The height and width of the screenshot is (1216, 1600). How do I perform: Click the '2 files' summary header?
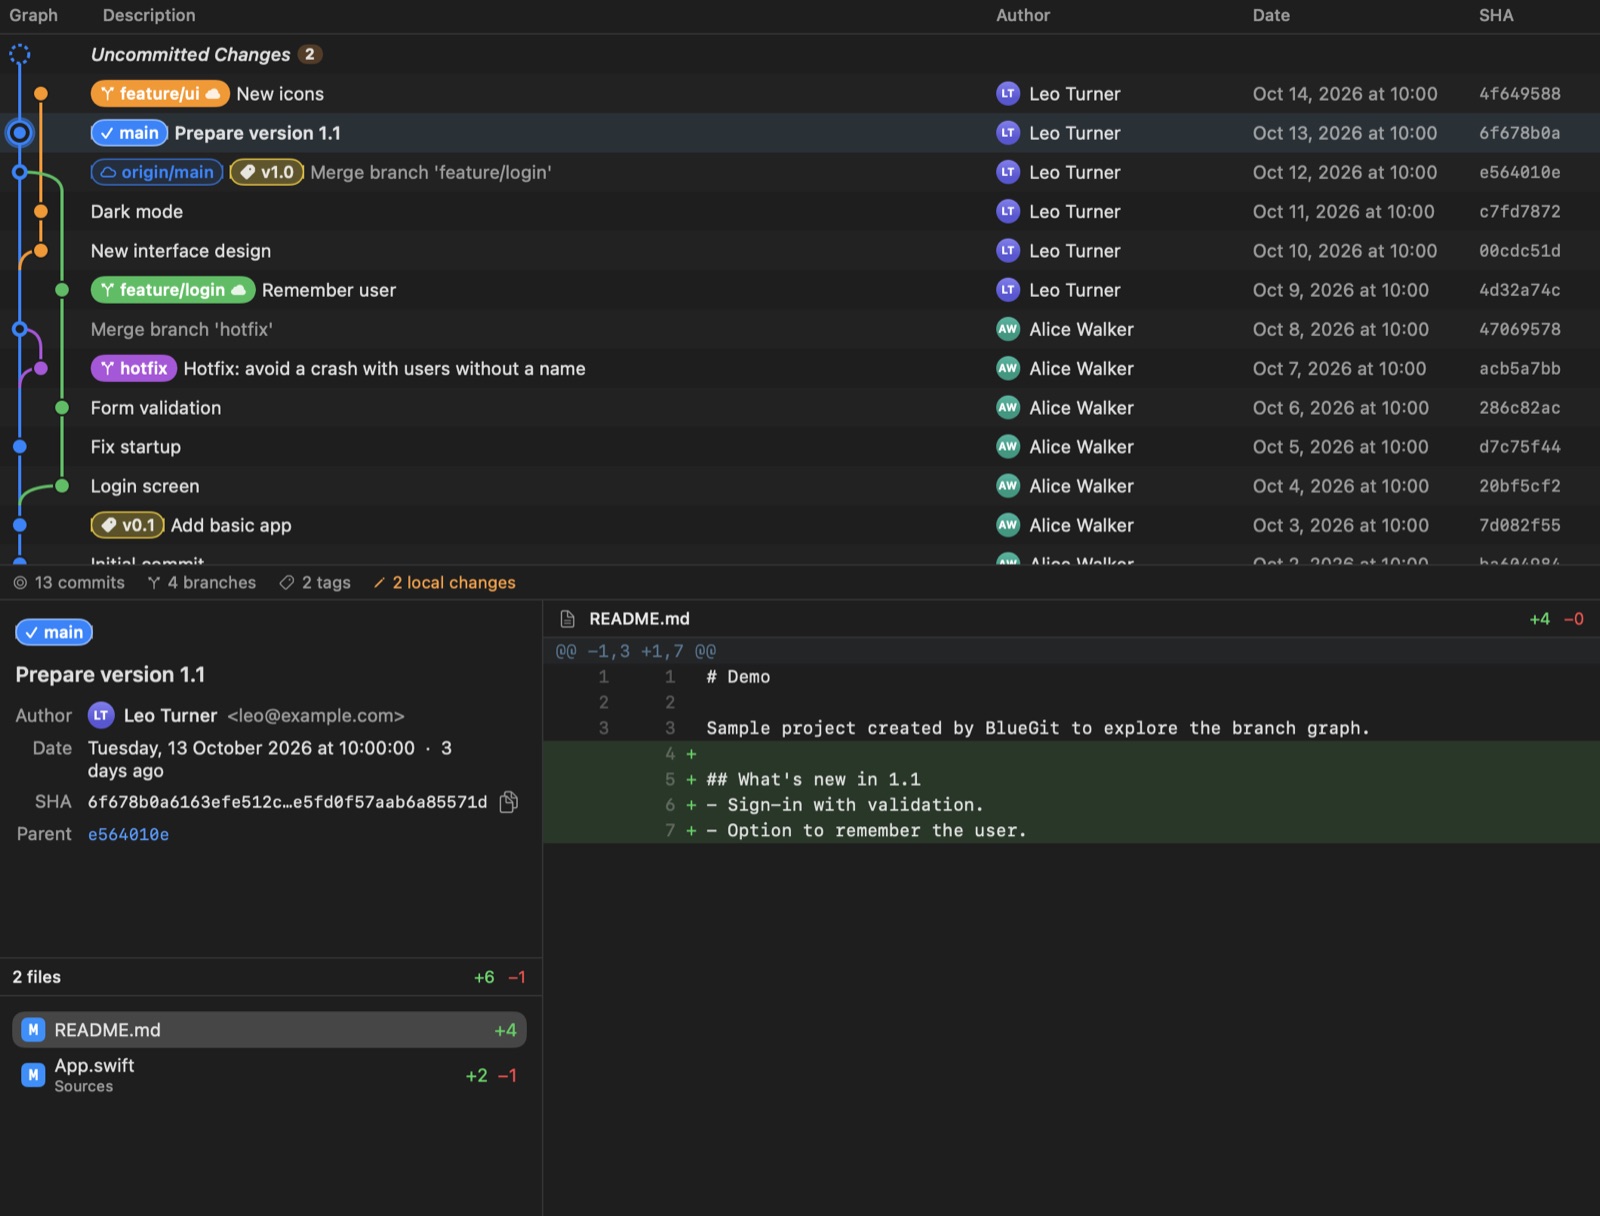pyautogui.click(x=37, y=977)
